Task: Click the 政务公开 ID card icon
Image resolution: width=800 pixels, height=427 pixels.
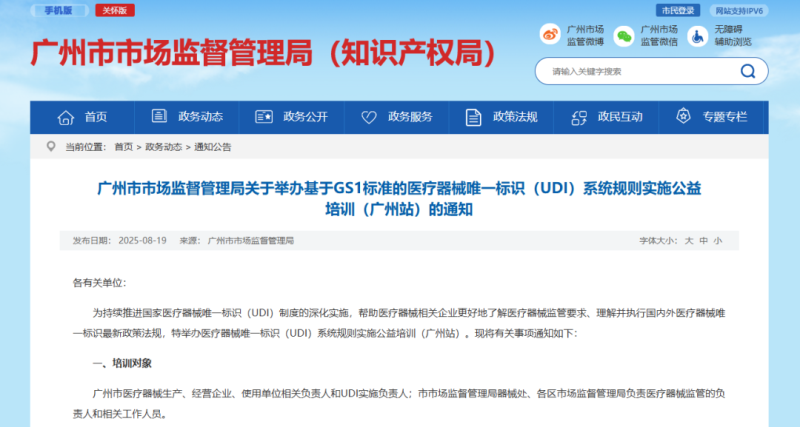Action: click(x=264, y=117)
